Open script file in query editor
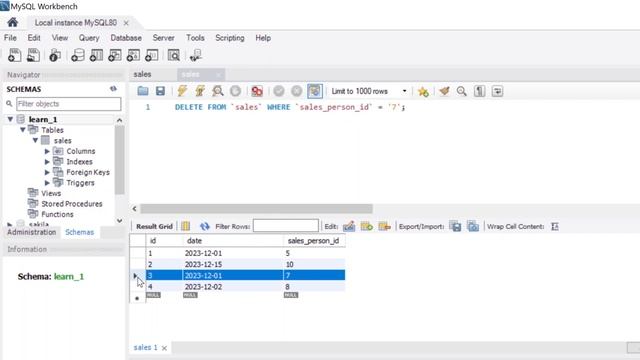Viewport: 640px width, 360px height. pos(143,91)
